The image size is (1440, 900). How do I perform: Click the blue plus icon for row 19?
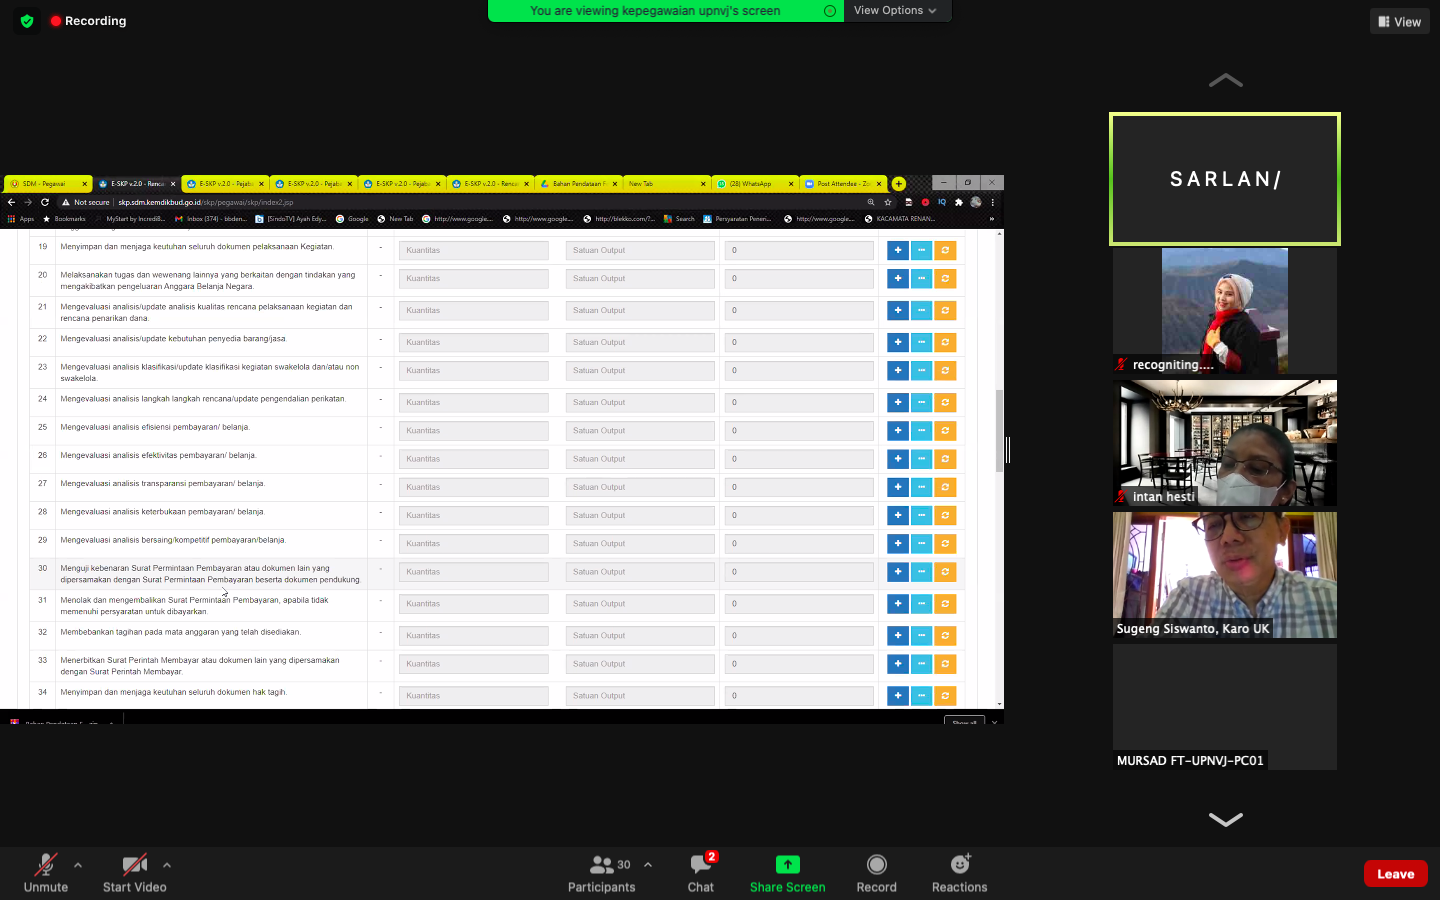coord(897,250)
